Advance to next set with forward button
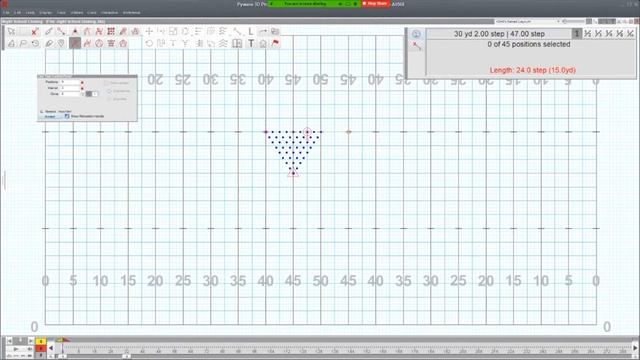Screen dimensions: 640x360 click(x=31, y=340)
